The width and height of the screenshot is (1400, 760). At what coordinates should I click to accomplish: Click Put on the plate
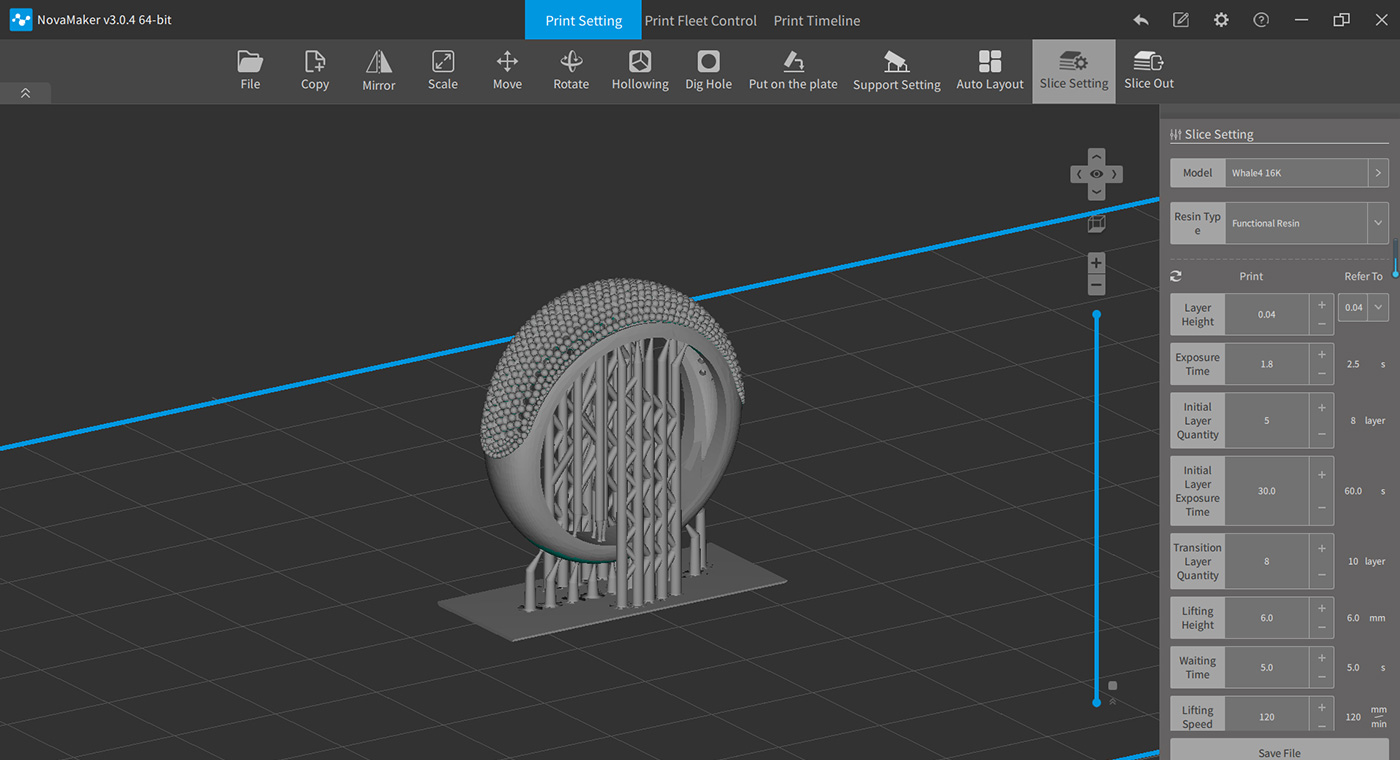click(793, 71)
